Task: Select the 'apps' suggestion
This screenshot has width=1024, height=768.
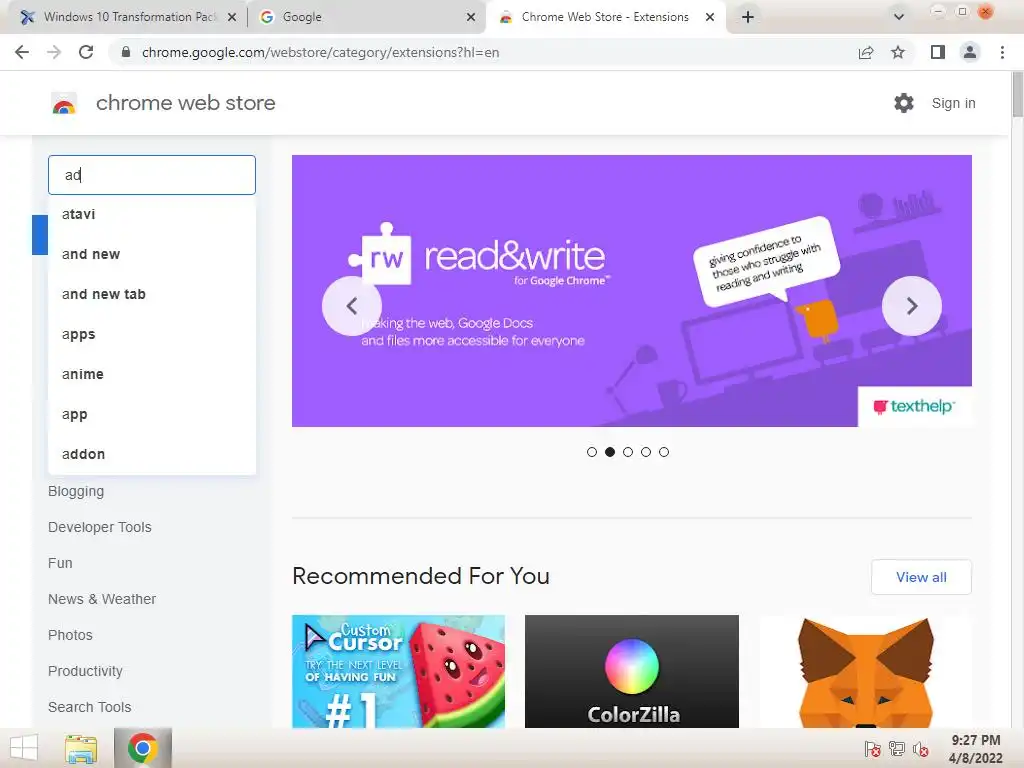Action: pos(152,334)
